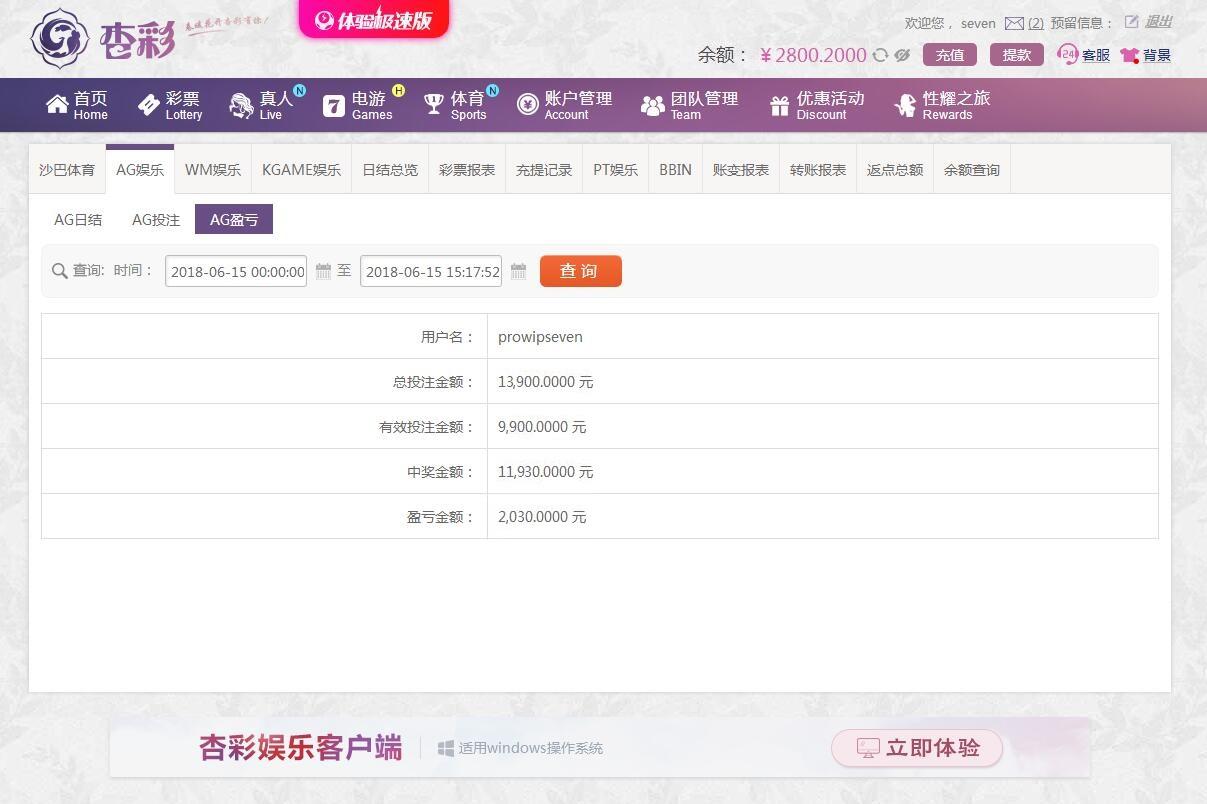This screenshot has width=1207, height=804.
Task: Open the Discount (优惠活动) gift menu
Action: [x=817, y=105]
